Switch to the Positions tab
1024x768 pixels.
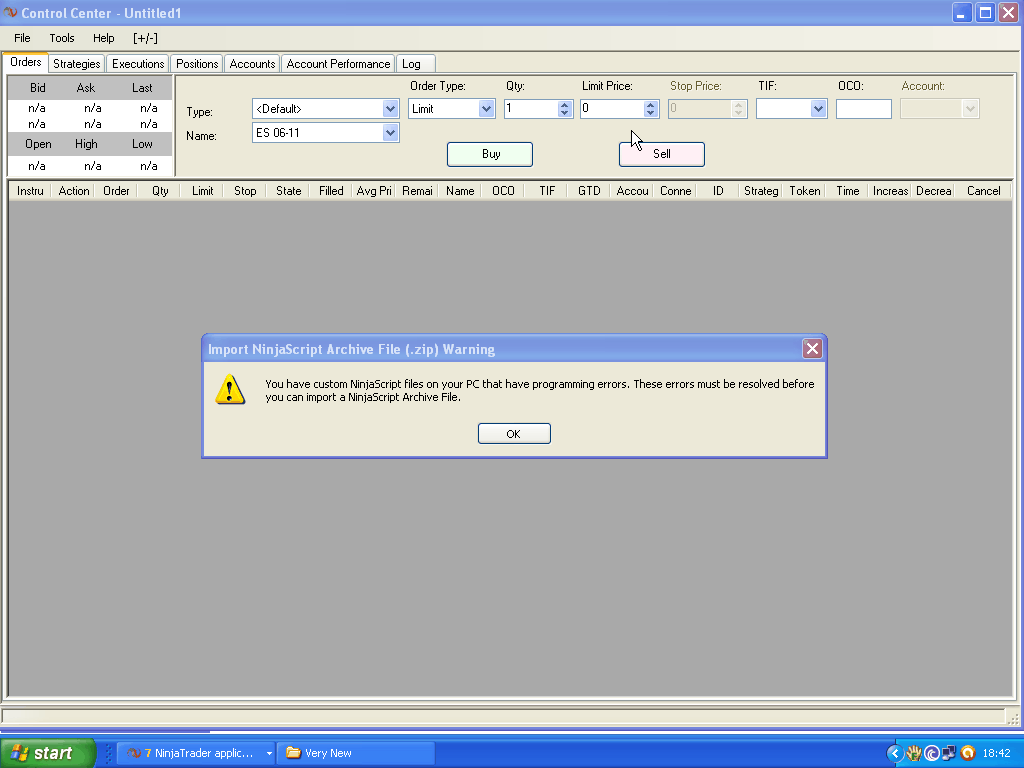click(x=197, y=63)
